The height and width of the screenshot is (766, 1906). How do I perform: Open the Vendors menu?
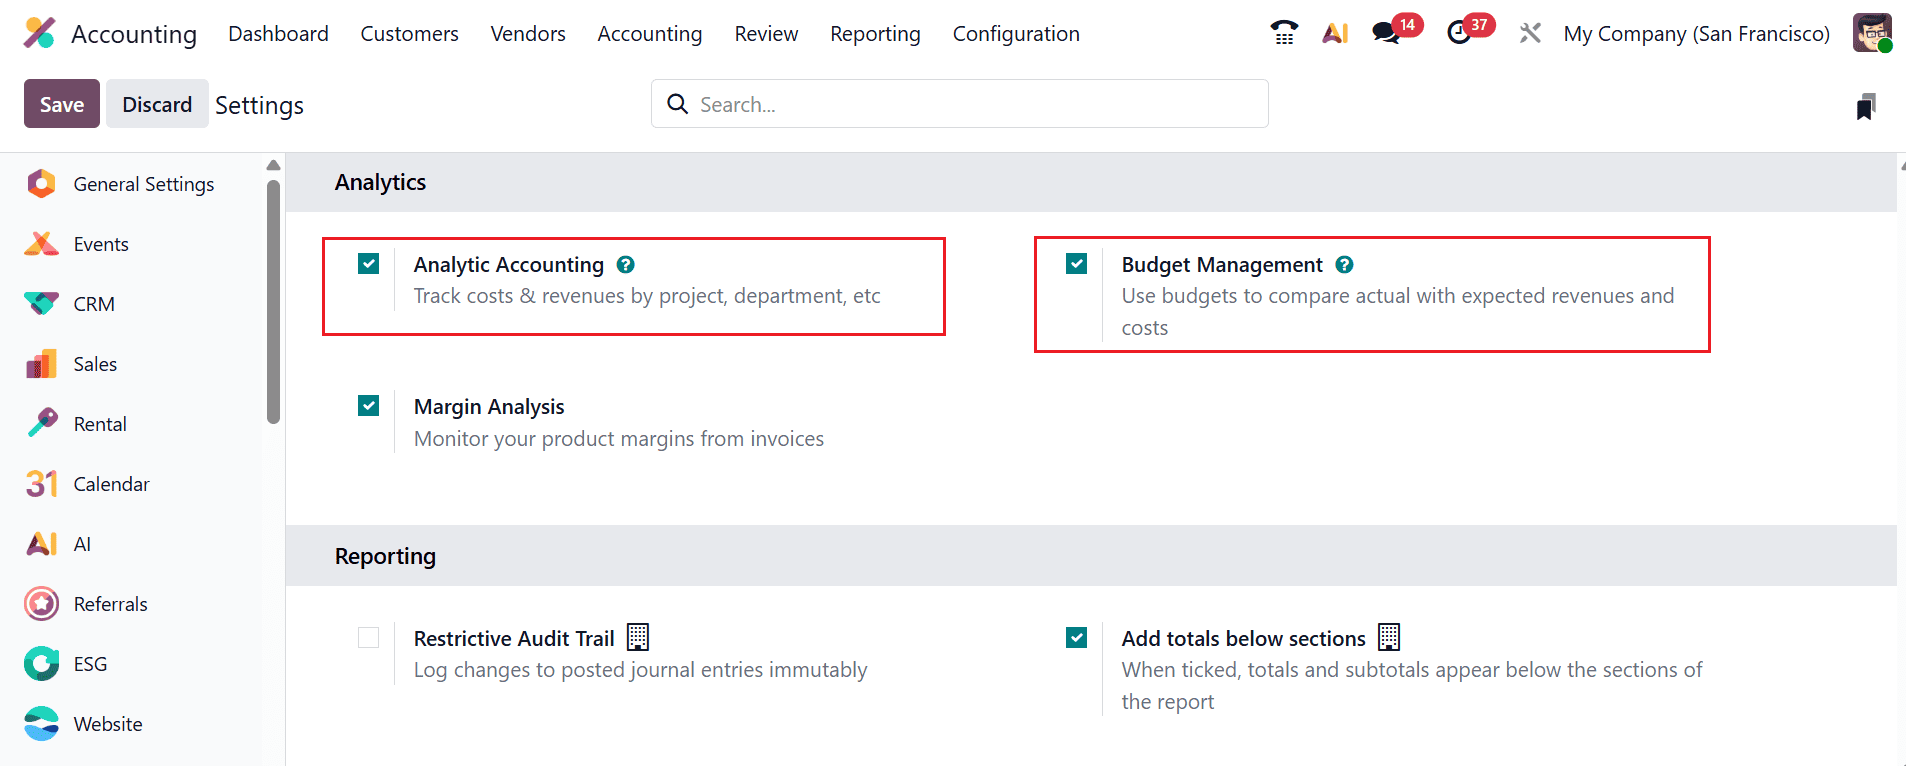point(528,34)
